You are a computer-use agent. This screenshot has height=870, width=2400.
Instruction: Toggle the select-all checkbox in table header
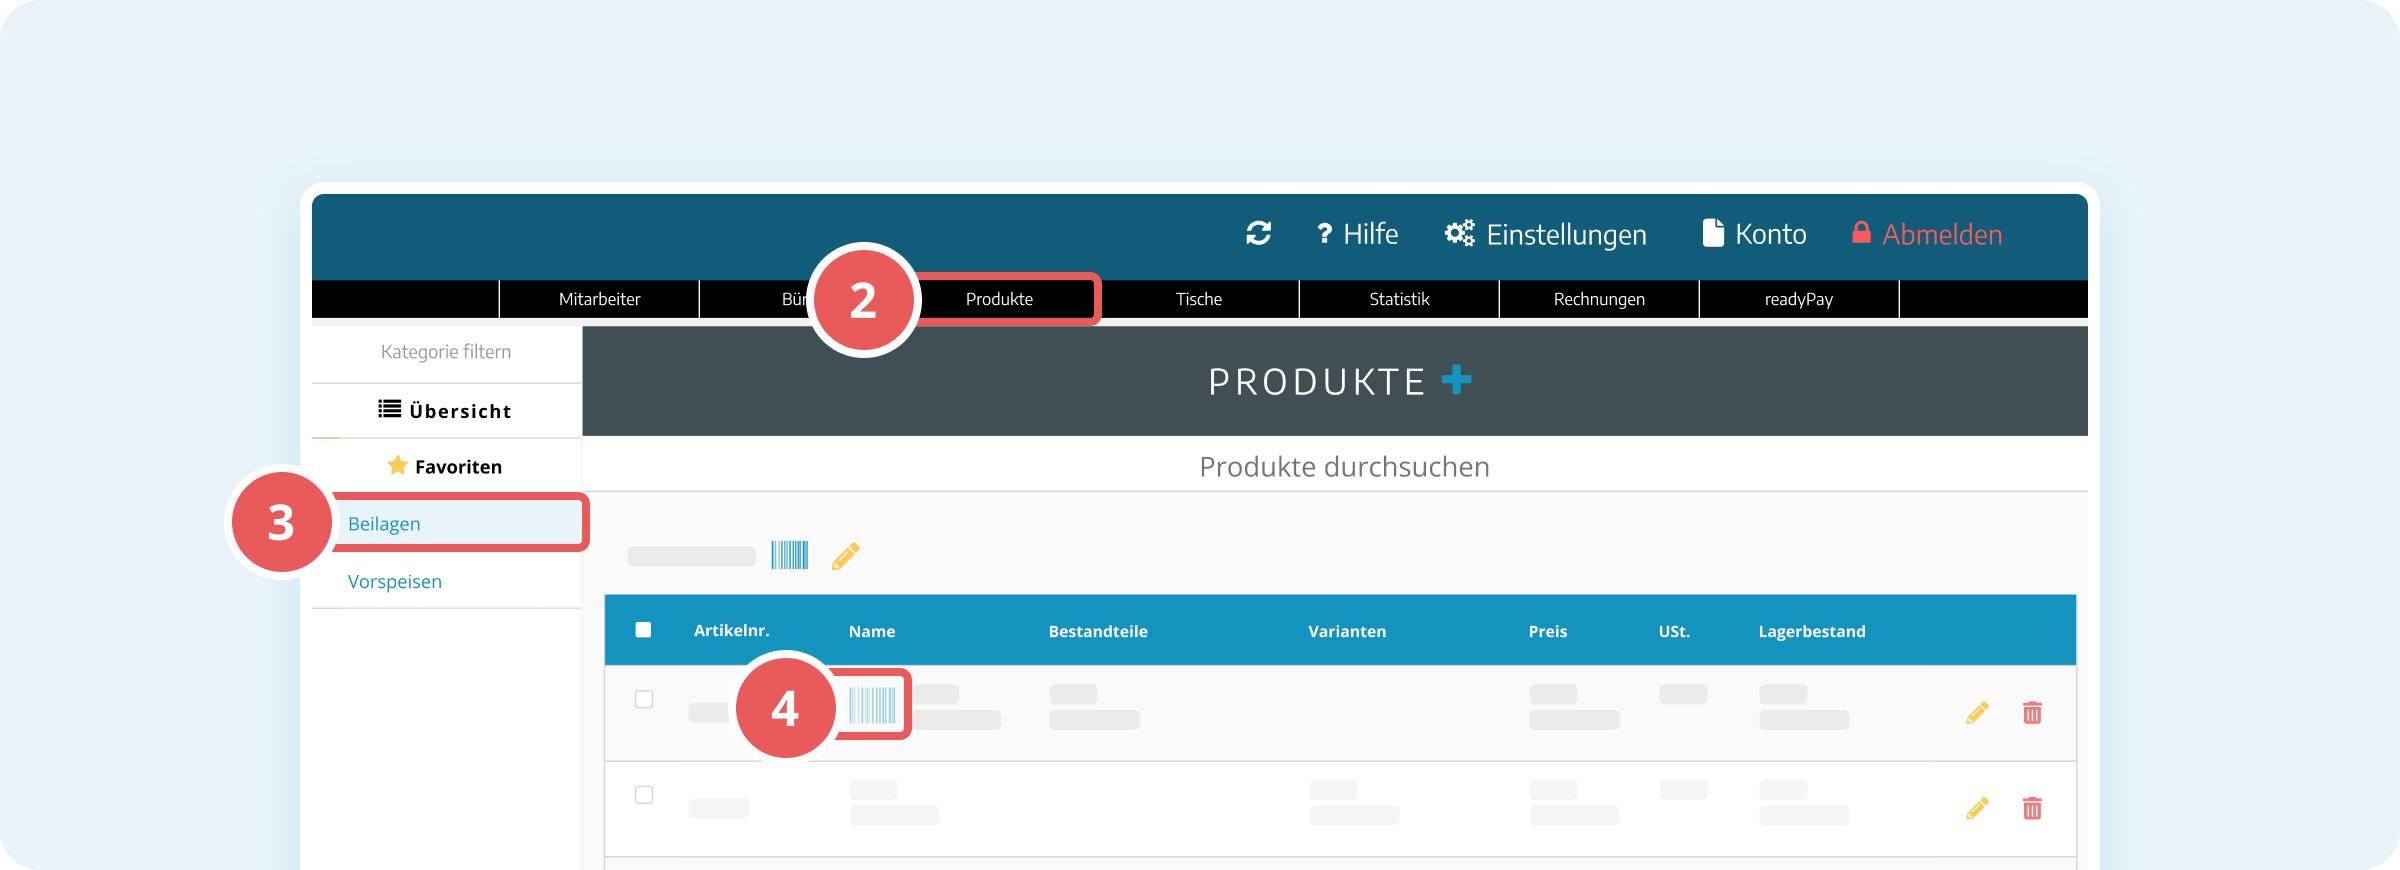(x=643, y=630)
